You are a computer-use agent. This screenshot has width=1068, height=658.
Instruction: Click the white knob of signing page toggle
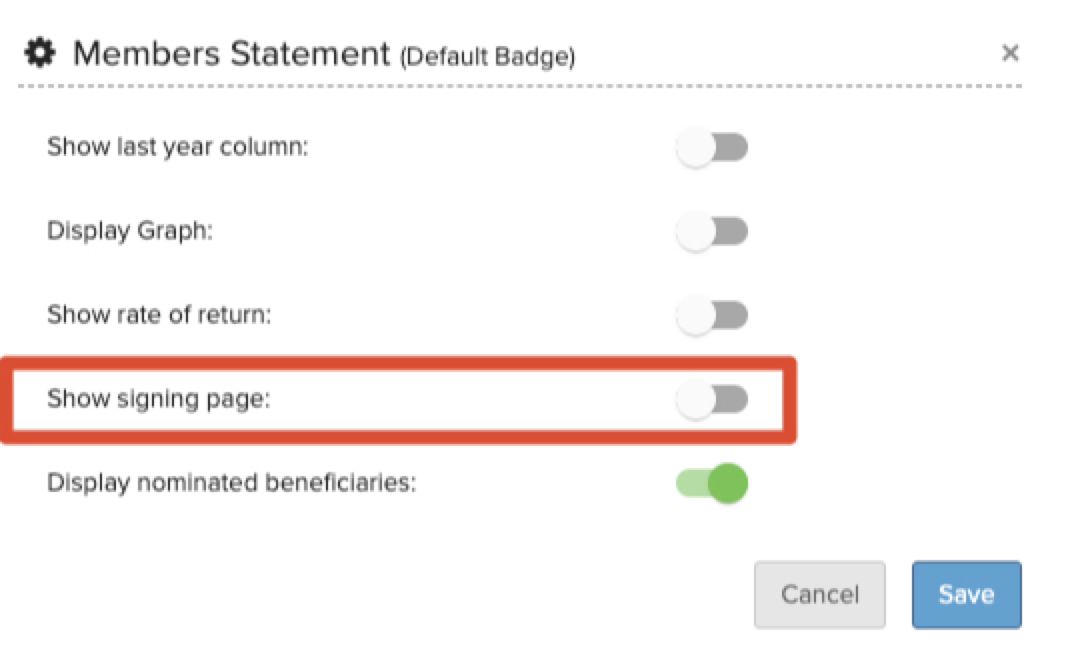(695, 400)
